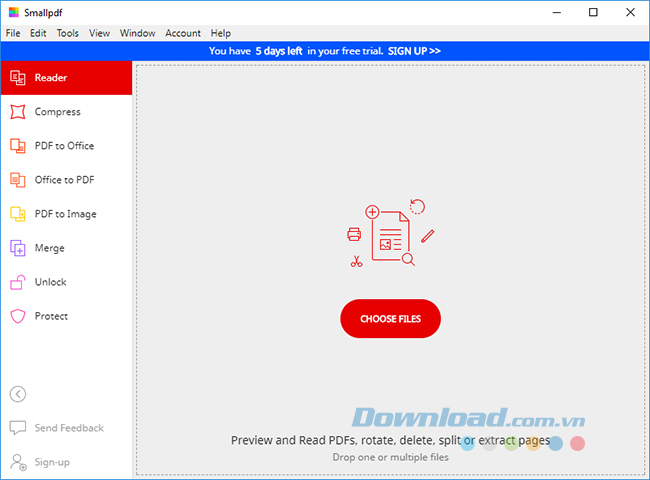The width and height of the screenshot is (650, 480).
Task: Click the Smallpdf logo in the title bar
Action: click(x=14, y=12)
